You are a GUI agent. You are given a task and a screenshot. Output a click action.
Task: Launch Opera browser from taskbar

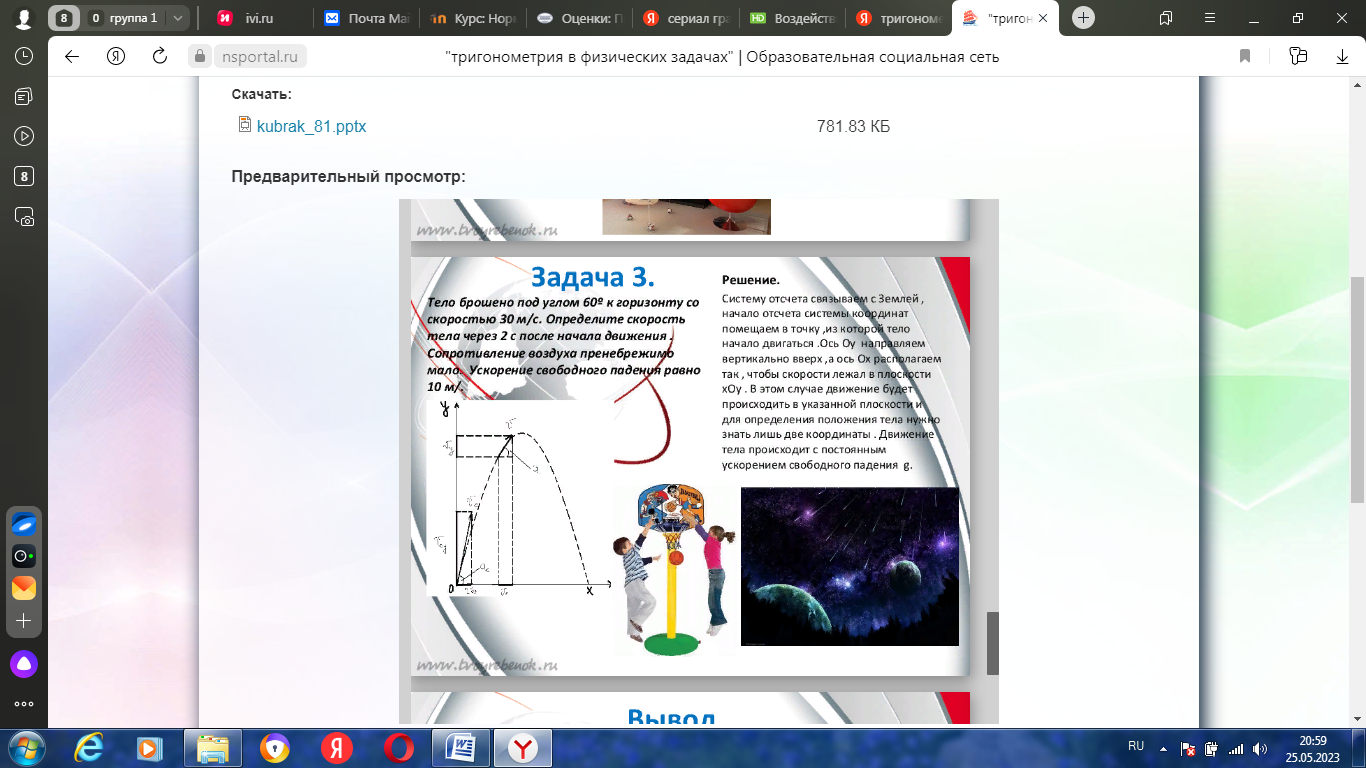[x=399, y=748]
